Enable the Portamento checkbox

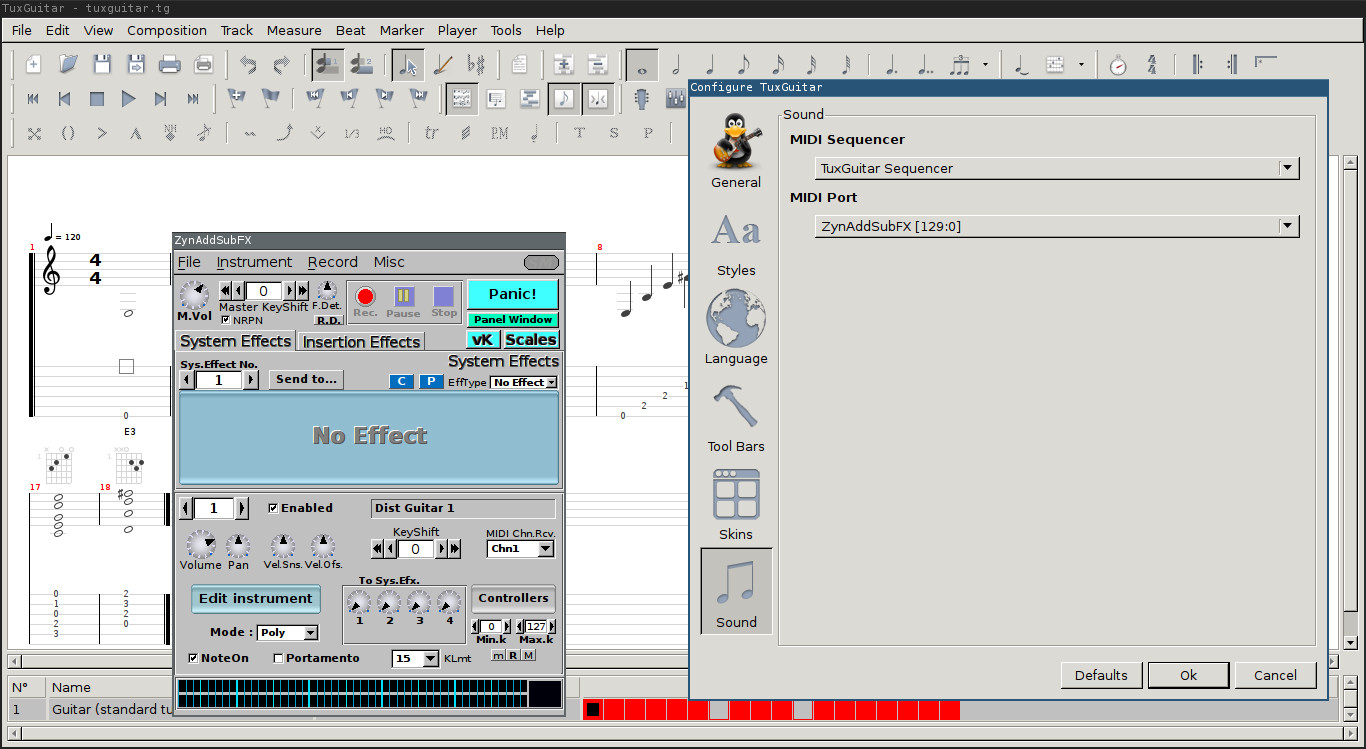click(x=278, y=658)
